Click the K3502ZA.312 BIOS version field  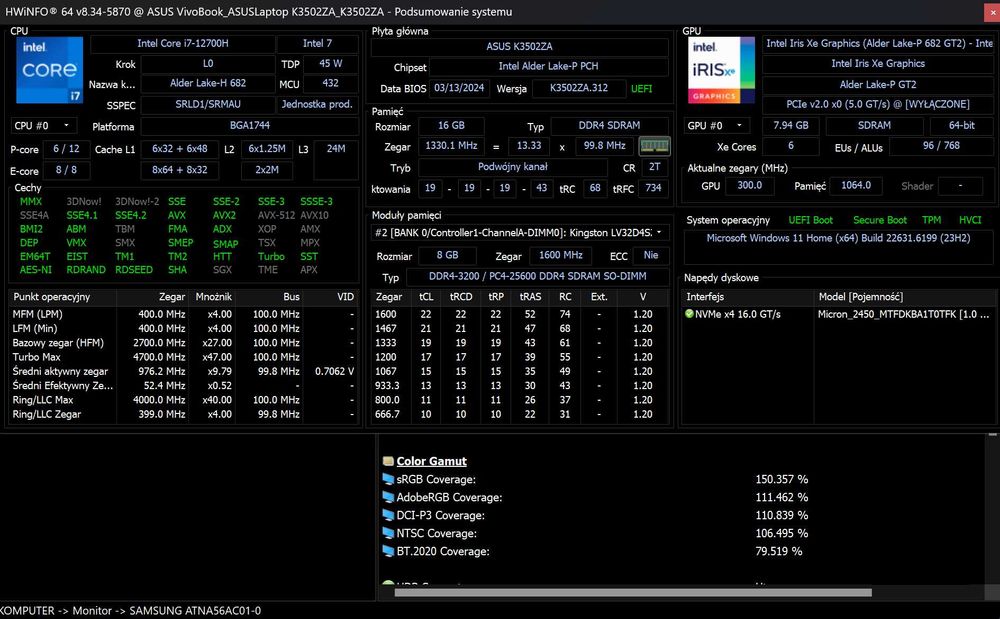[x=579, y=88]
